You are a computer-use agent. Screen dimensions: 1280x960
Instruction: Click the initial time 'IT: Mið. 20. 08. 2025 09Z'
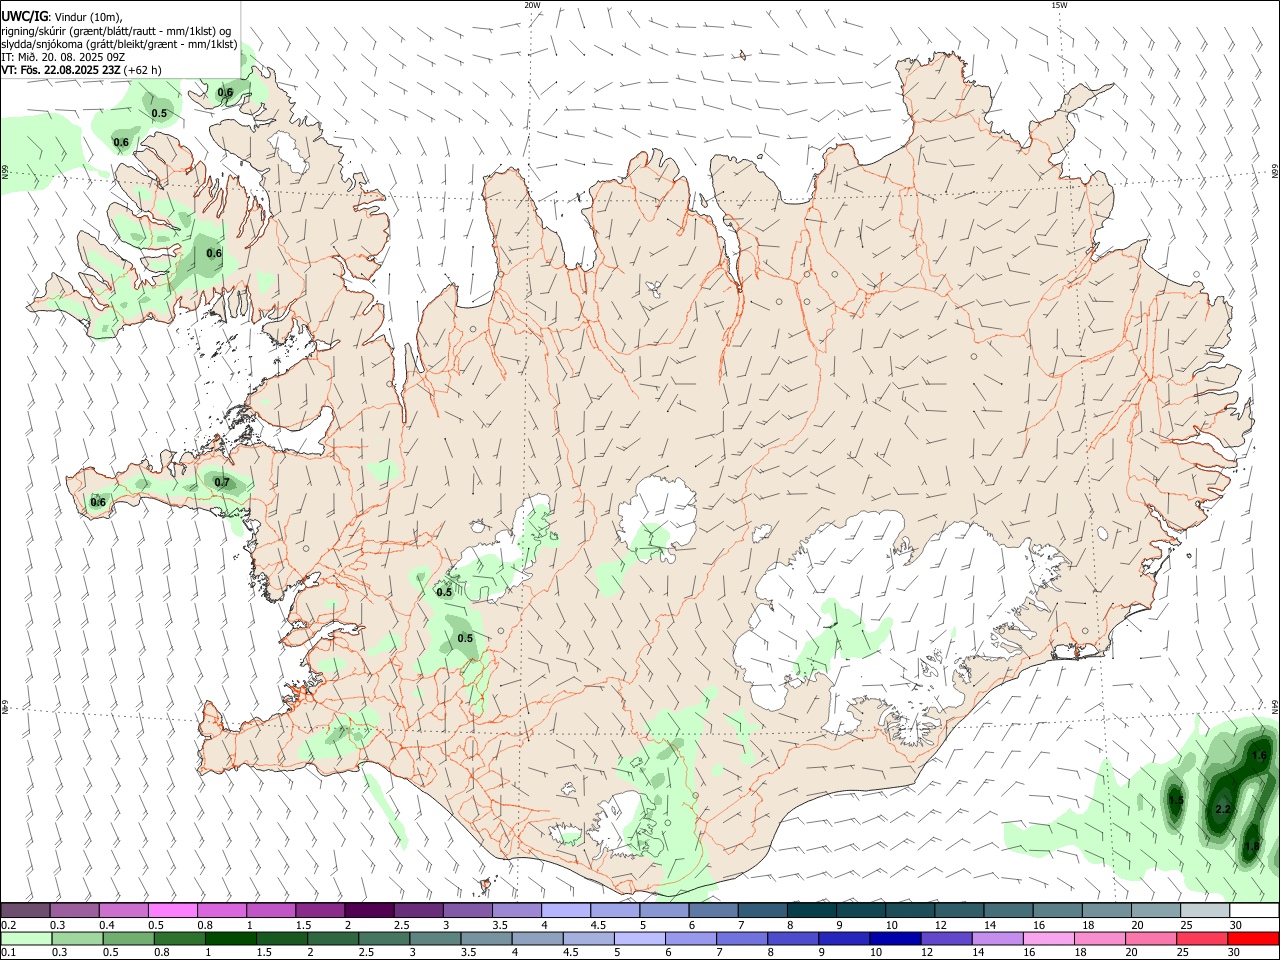coord(62,57)
